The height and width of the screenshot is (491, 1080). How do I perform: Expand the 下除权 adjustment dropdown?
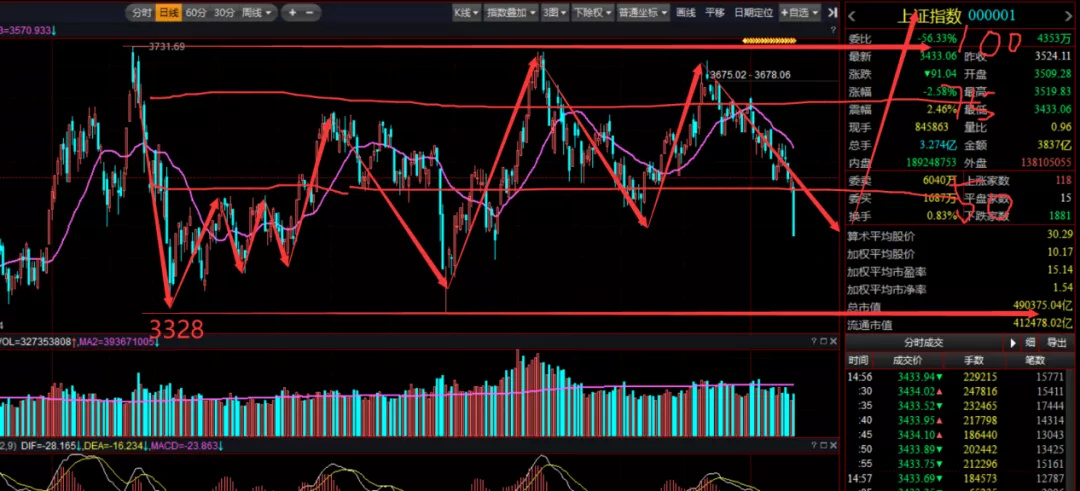point(592,12)
